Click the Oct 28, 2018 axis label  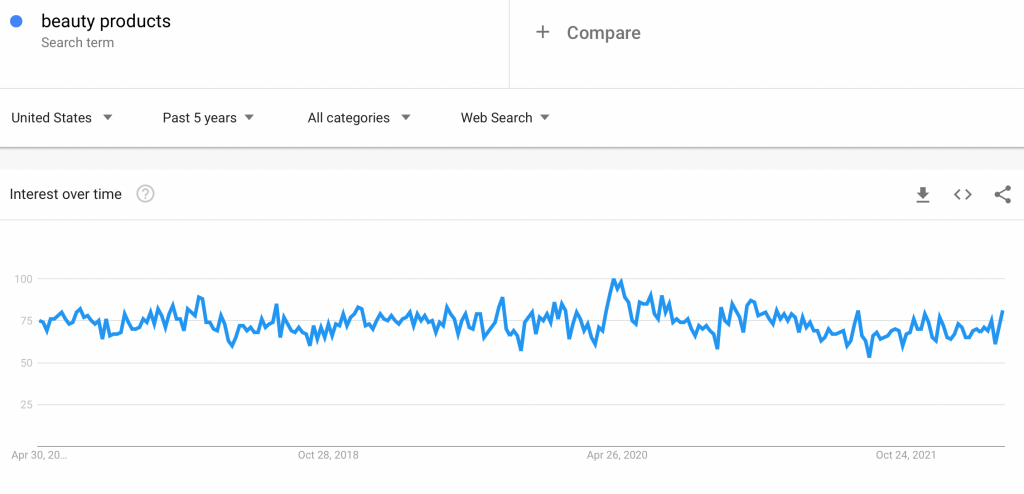[328, 455]
